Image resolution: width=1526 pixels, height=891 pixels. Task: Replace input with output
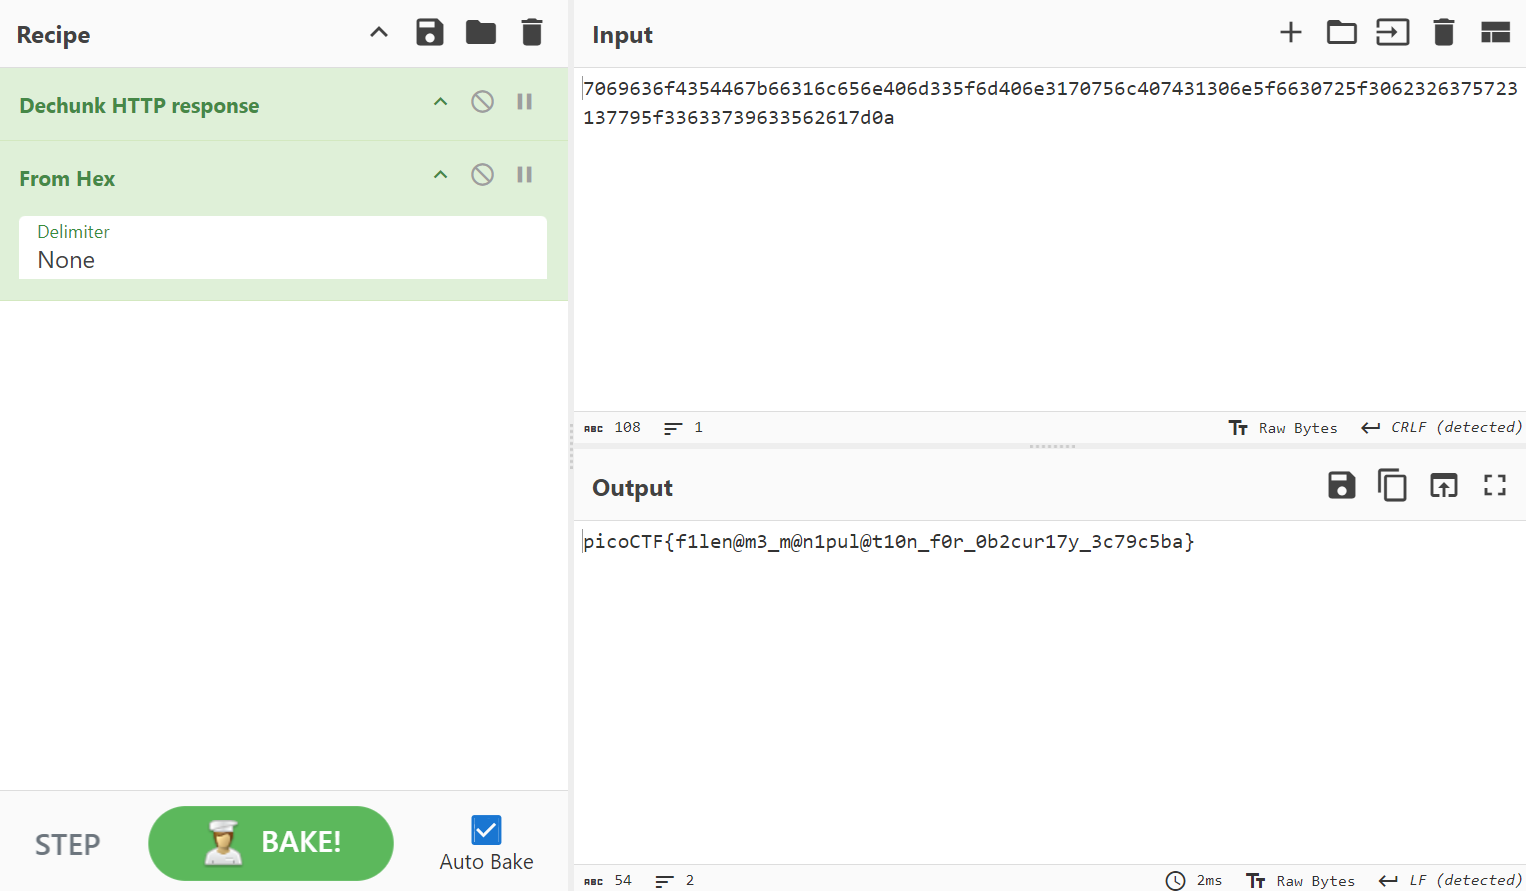tap(1443, 486)
